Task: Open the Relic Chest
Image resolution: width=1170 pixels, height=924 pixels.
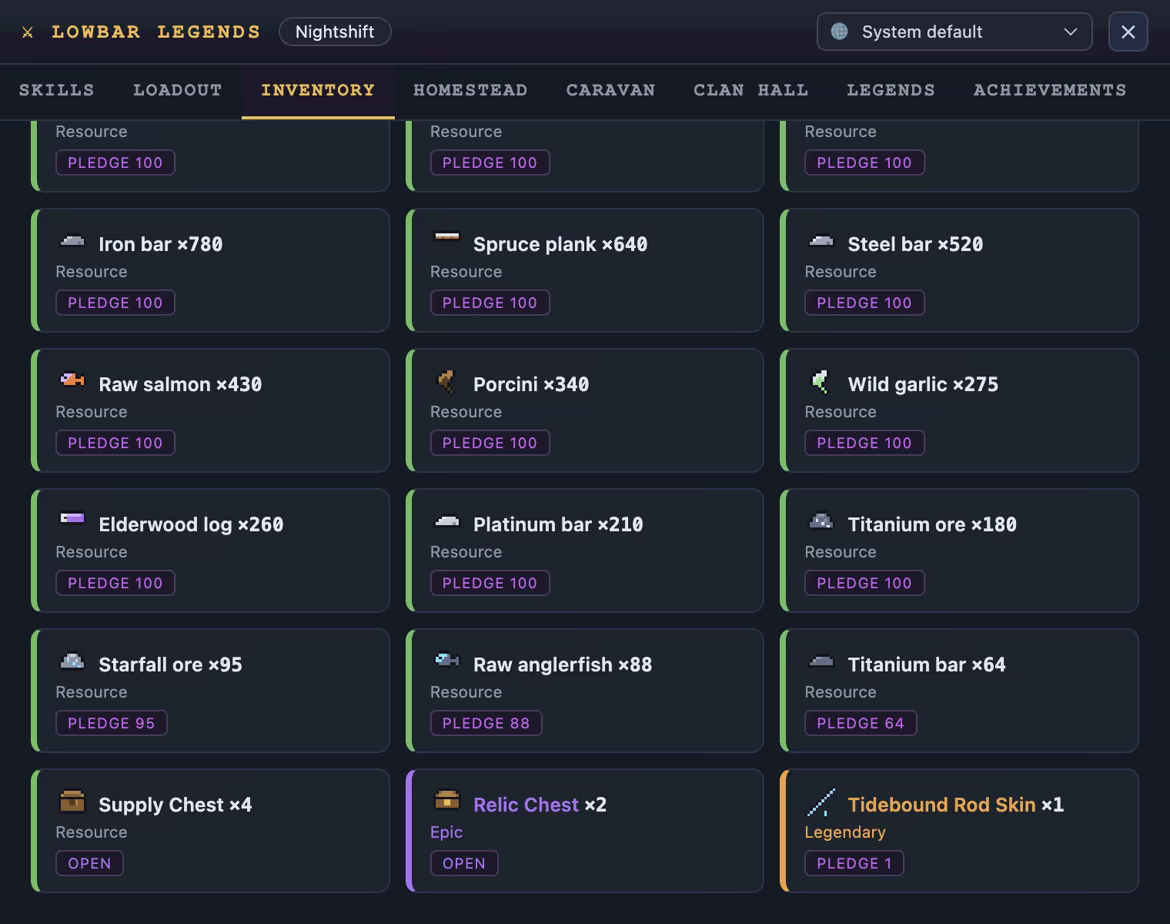Action: (x=464, y=864)
